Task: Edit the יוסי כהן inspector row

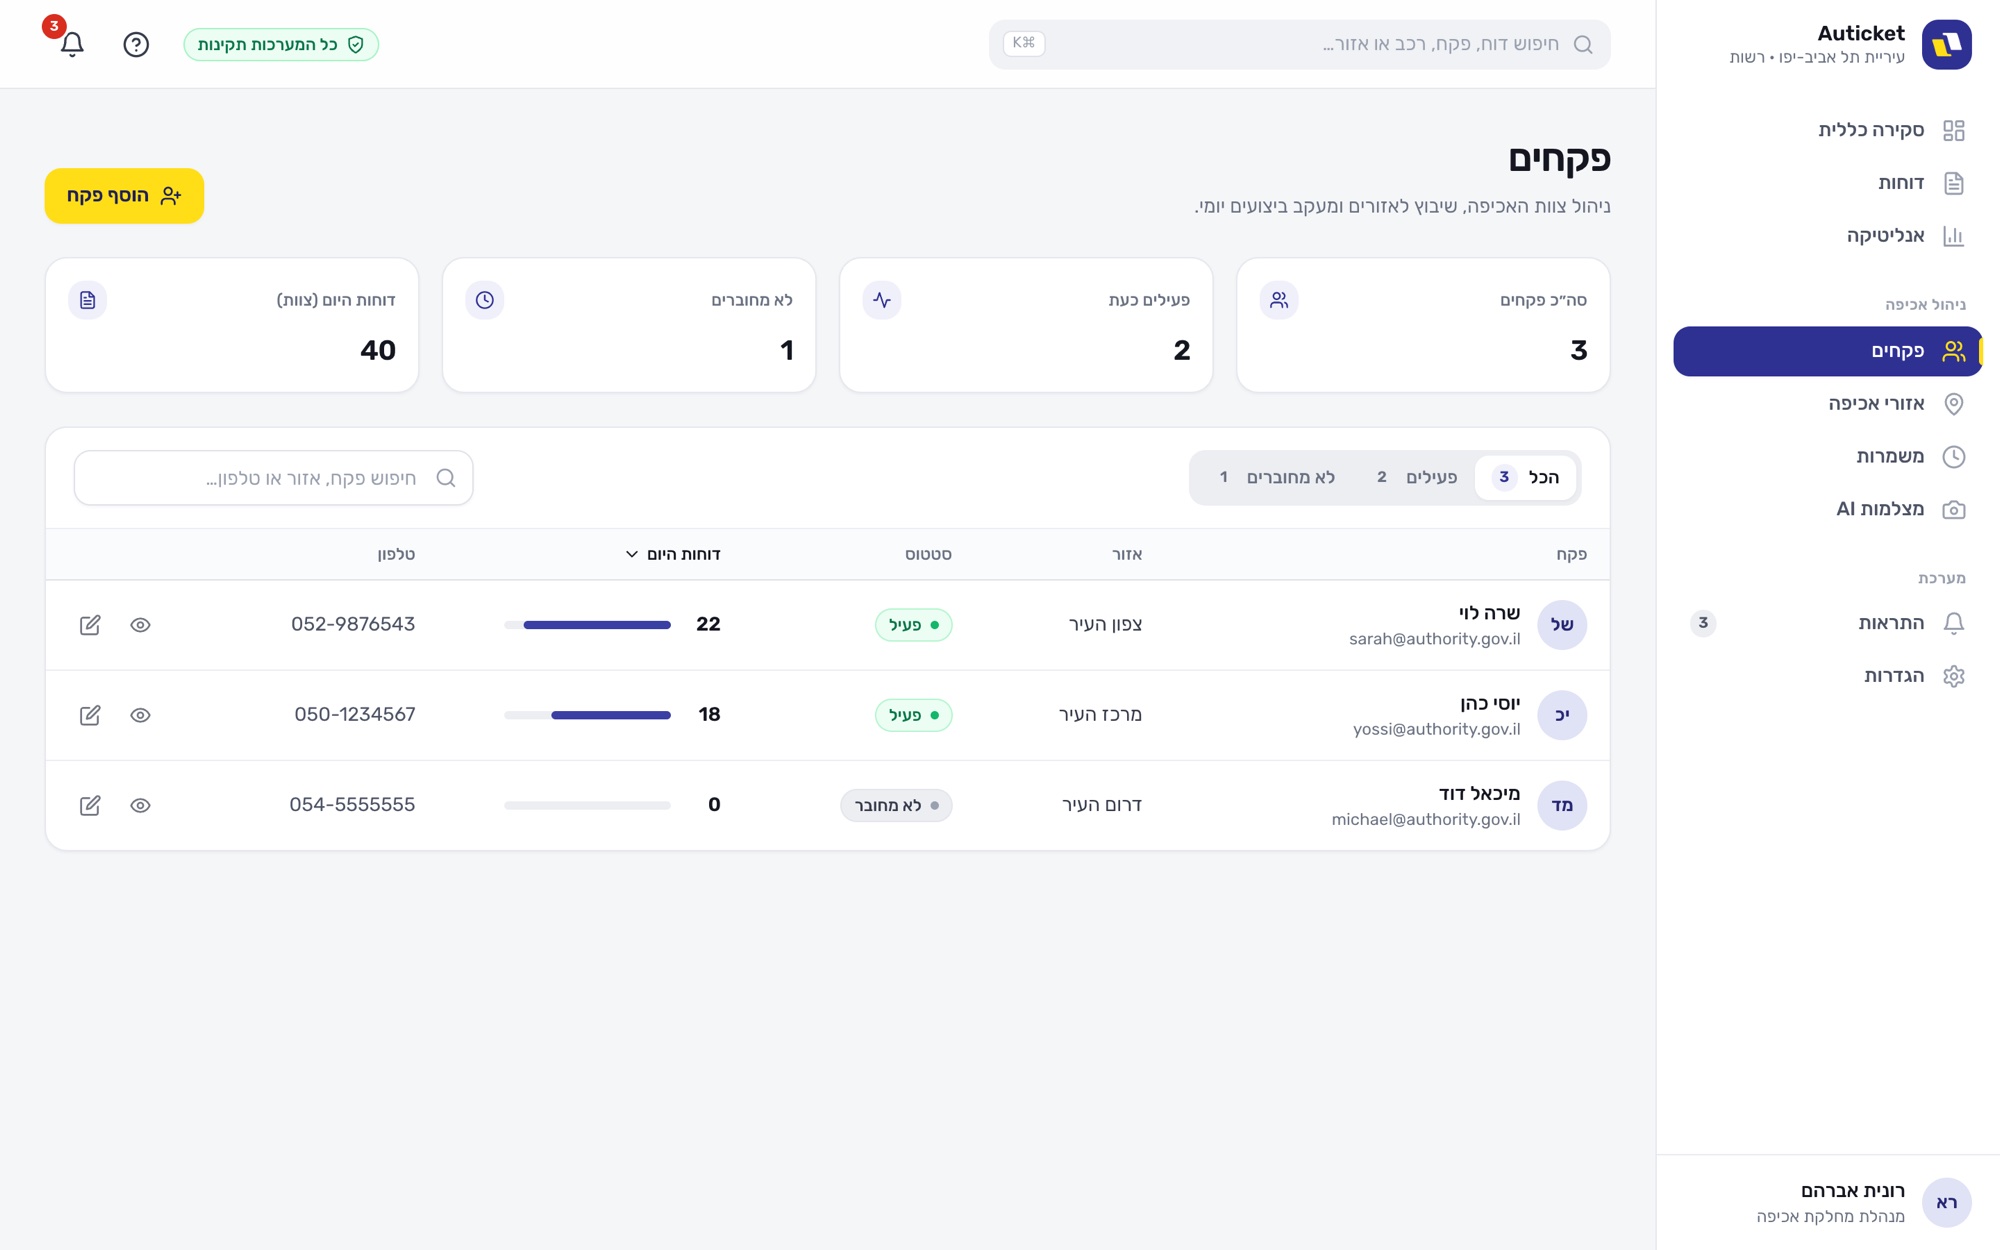Action: click(90, 715)
